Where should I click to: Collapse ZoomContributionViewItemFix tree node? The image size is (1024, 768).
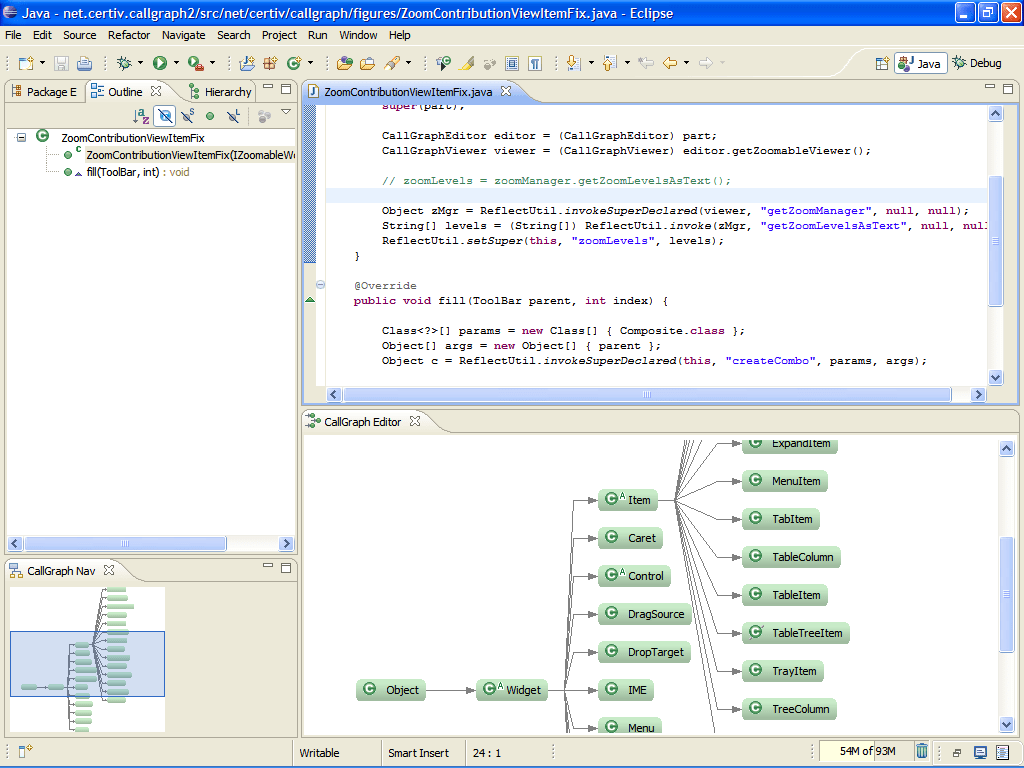21,138
